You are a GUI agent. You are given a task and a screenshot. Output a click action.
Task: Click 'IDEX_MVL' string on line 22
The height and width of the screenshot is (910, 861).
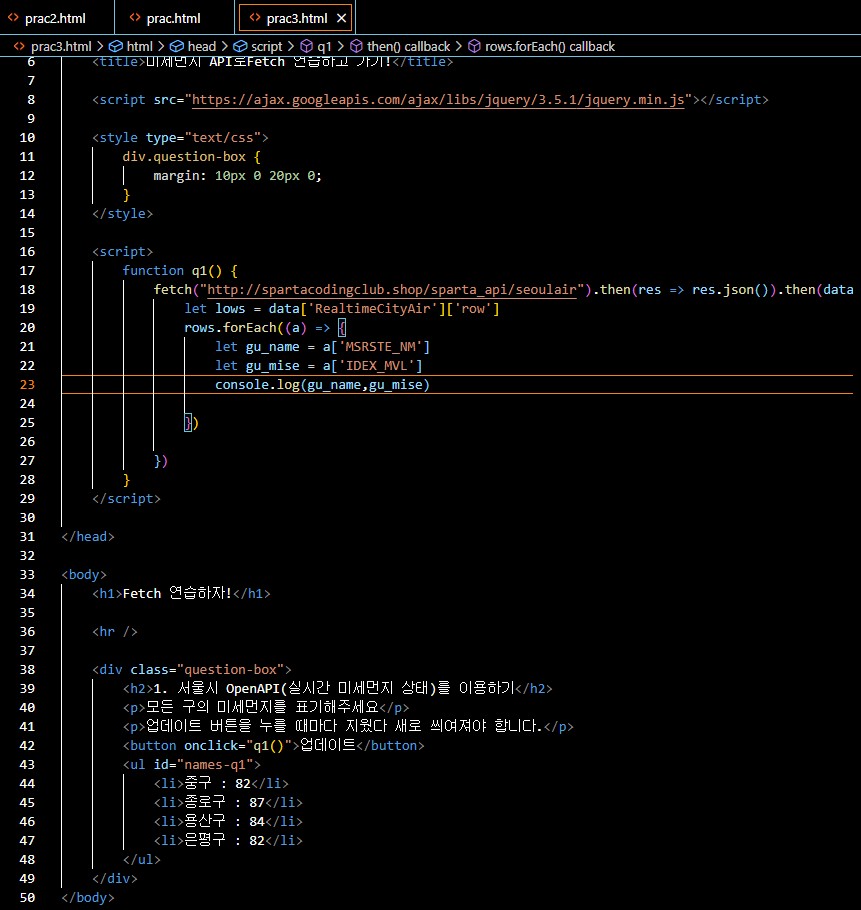click(x=381, y=366)
